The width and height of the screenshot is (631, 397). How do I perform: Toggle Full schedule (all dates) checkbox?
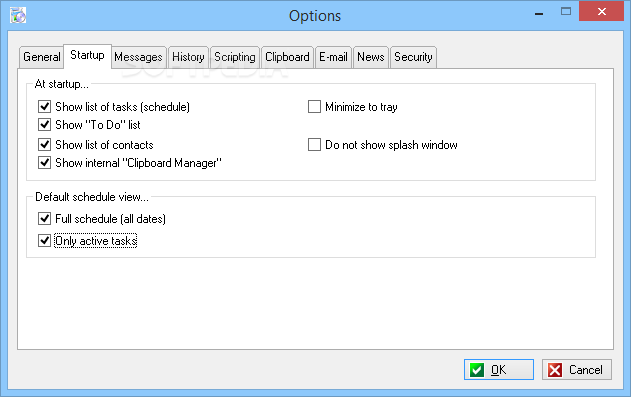(44, 218)
